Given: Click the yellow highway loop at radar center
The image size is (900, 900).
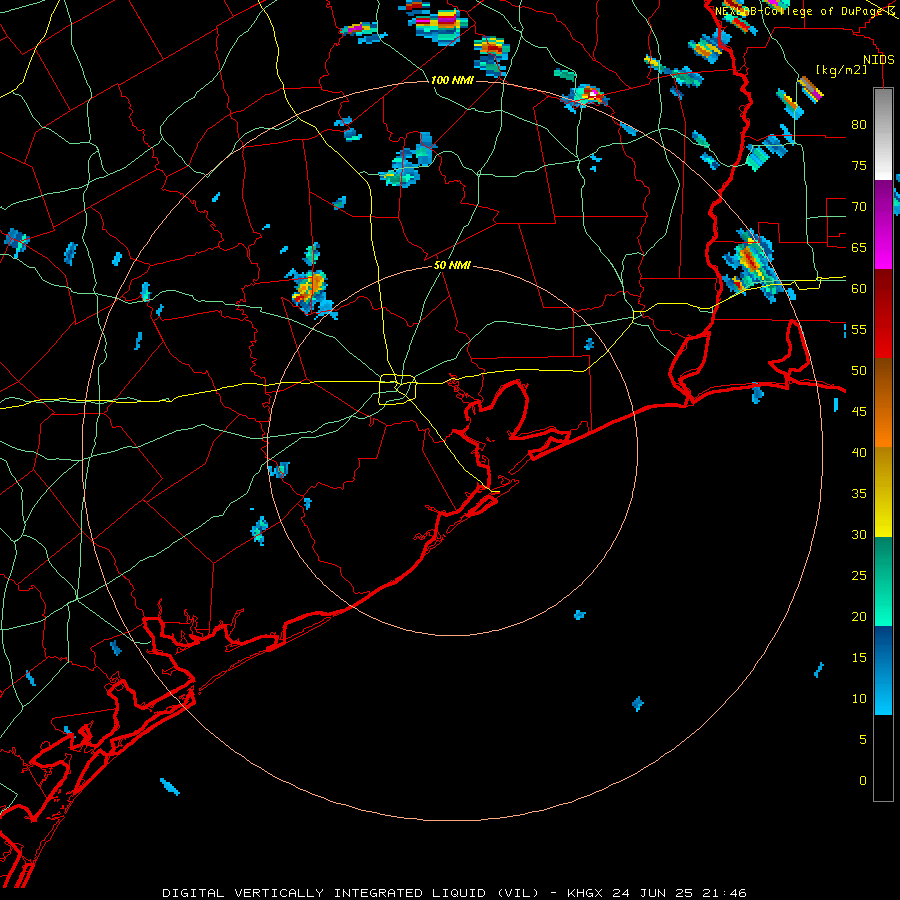Looking at the screenshot, I should [x=398, y=389].
